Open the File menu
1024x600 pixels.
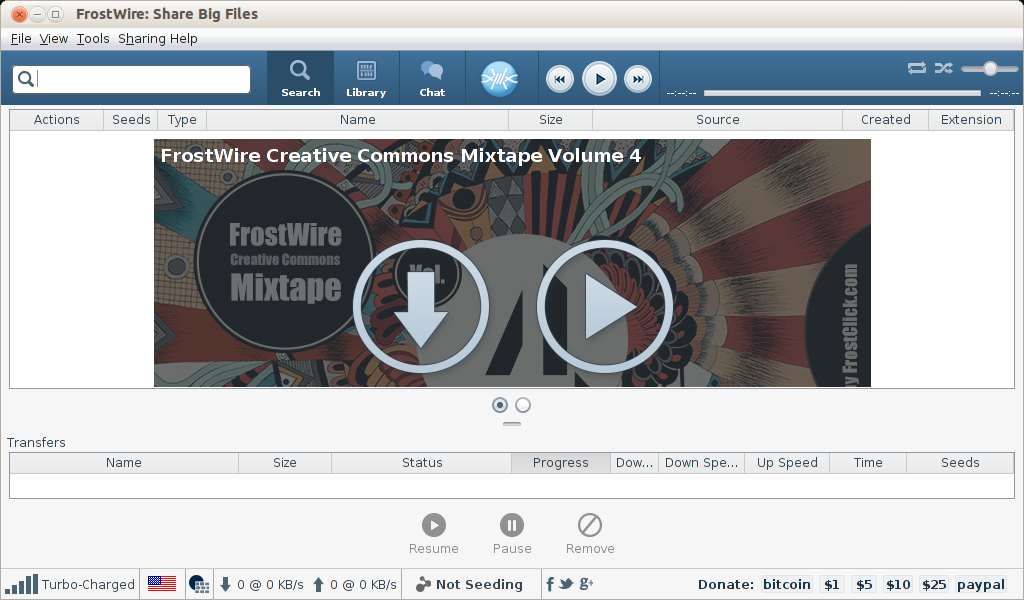(x=21, y=39)
